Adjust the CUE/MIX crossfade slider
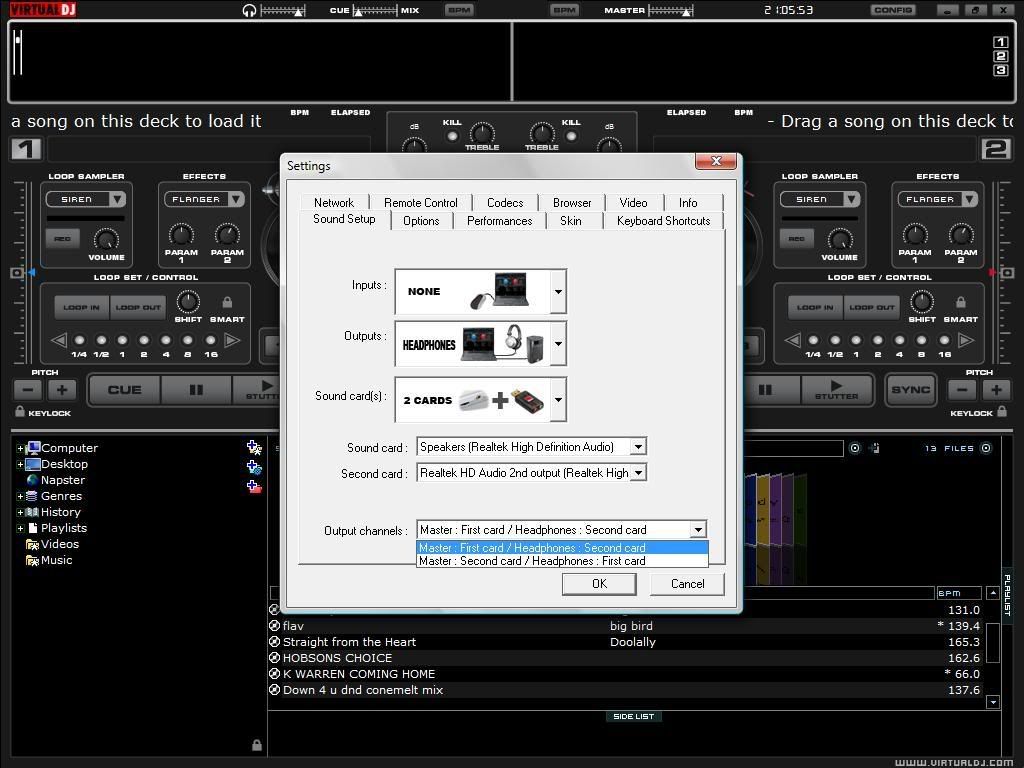 [x=376, y=10]
